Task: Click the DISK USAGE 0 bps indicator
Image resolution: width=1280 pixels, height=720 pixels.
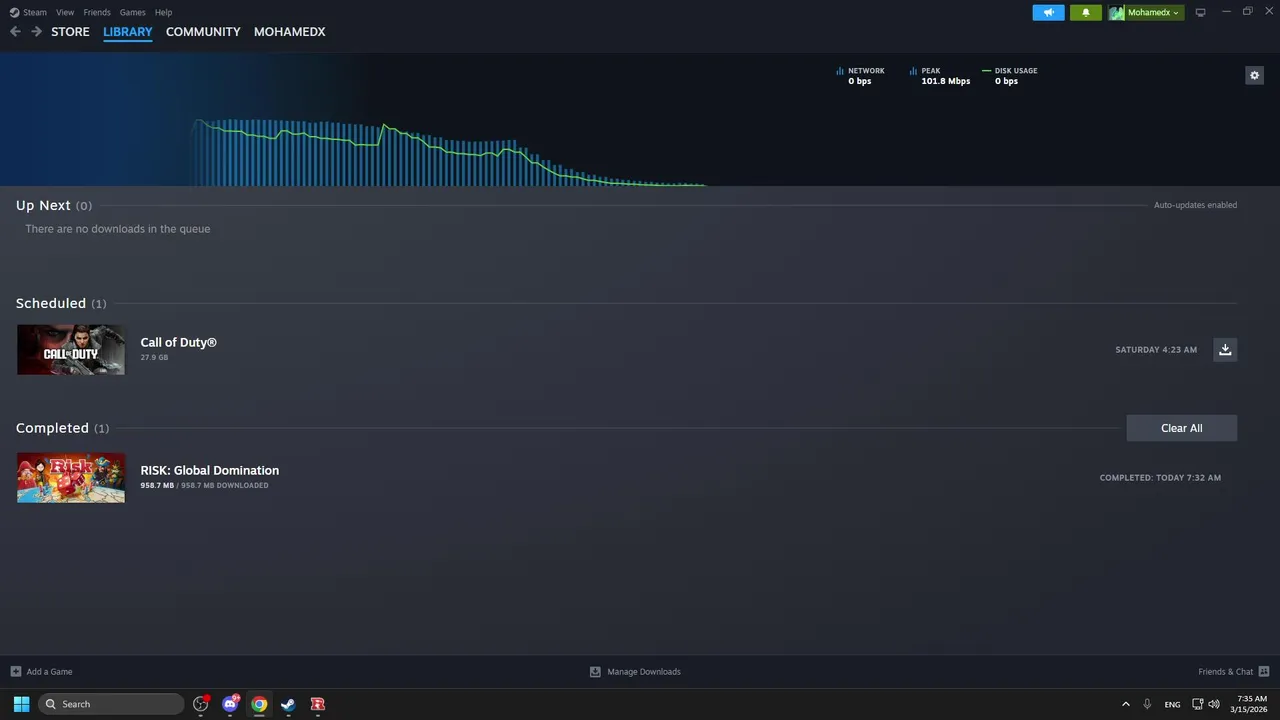Action: (1010, 76)
